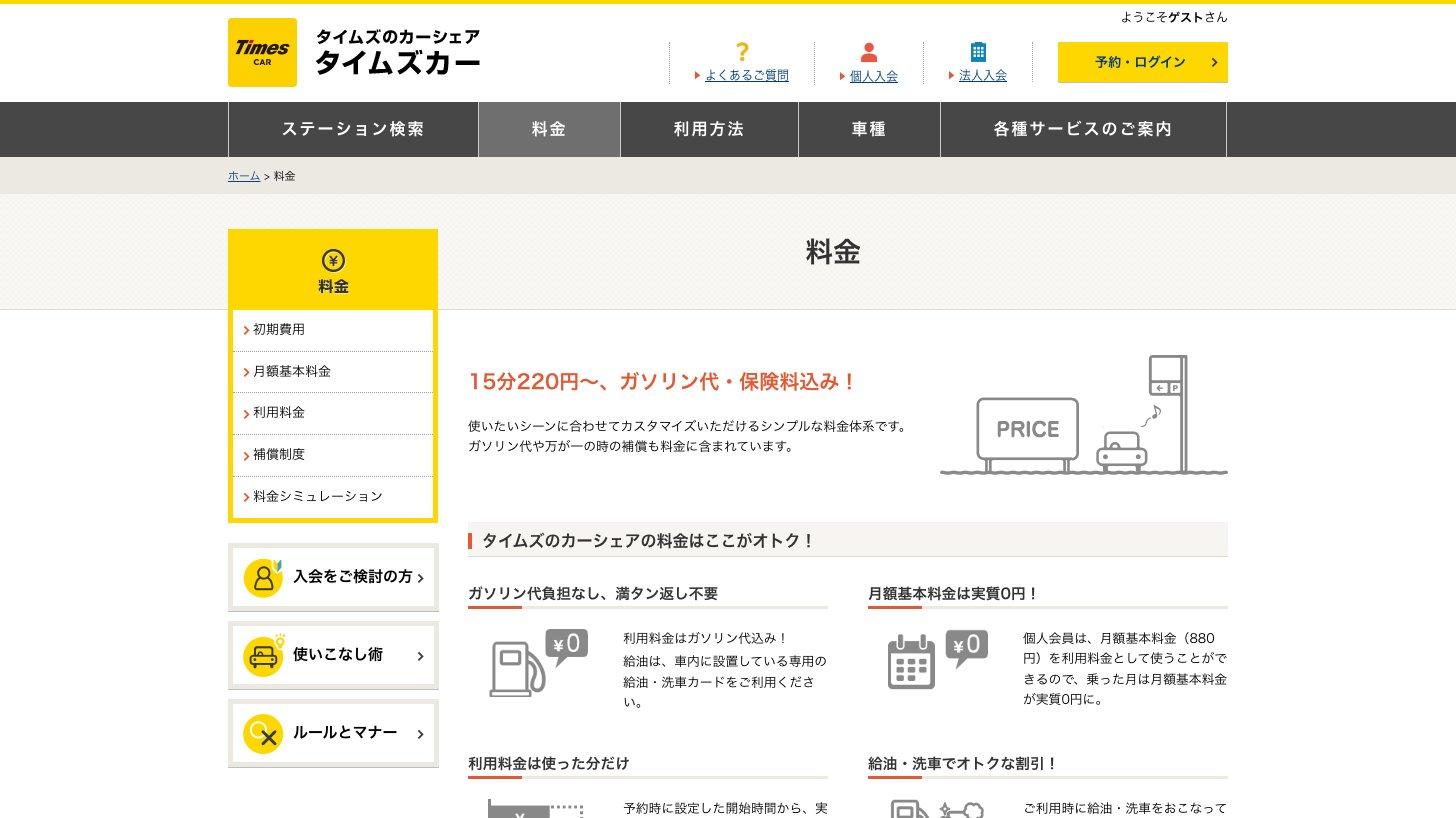This screenshot has height=818, width=1456.
Task: Open 利用料金 in the sidebar
Action: 333,413
